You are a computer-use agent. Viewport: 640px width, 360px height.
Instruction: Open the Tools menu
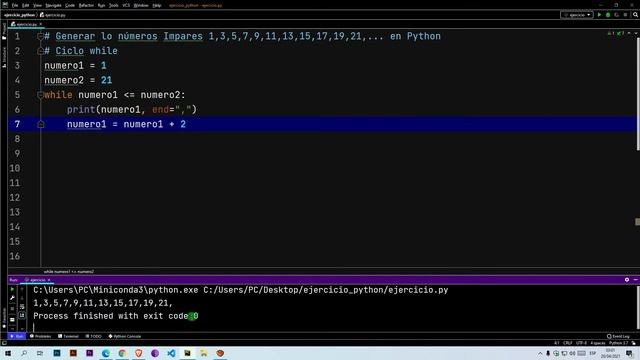tap(113, 5)
